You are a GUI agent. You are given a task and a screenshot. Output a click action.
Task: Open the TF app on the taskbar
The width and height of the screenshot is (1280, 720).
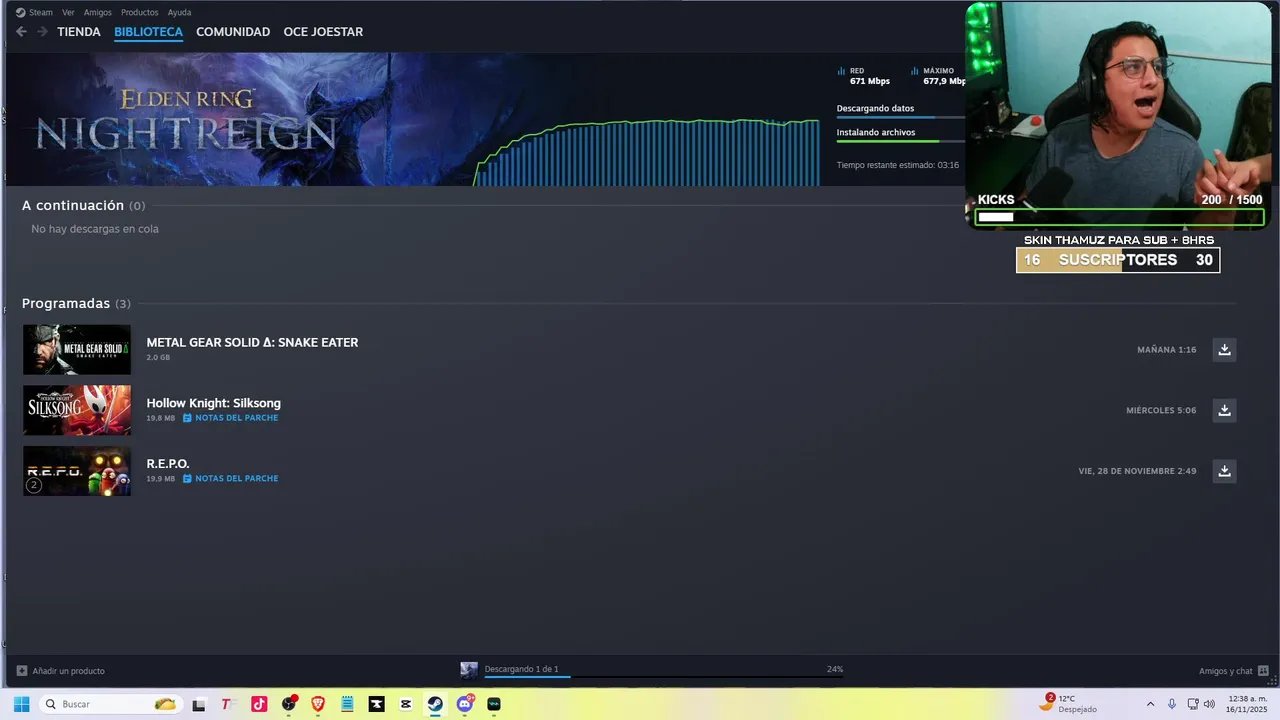tap(227, 704)
